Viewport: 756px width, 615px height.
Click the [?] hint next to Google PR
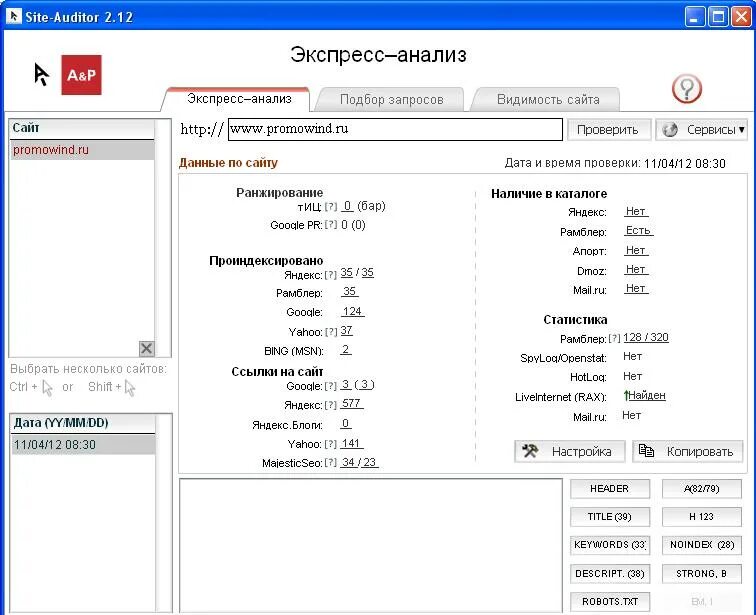pos(331,225)
